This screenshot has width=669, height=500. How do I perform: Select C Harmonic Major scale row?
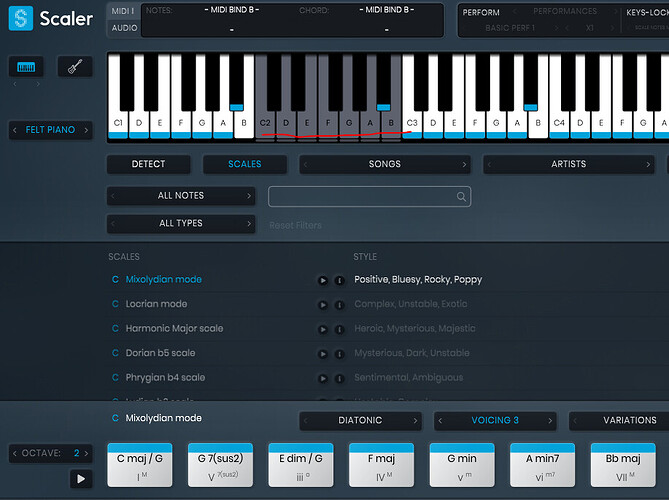(167, 328)
